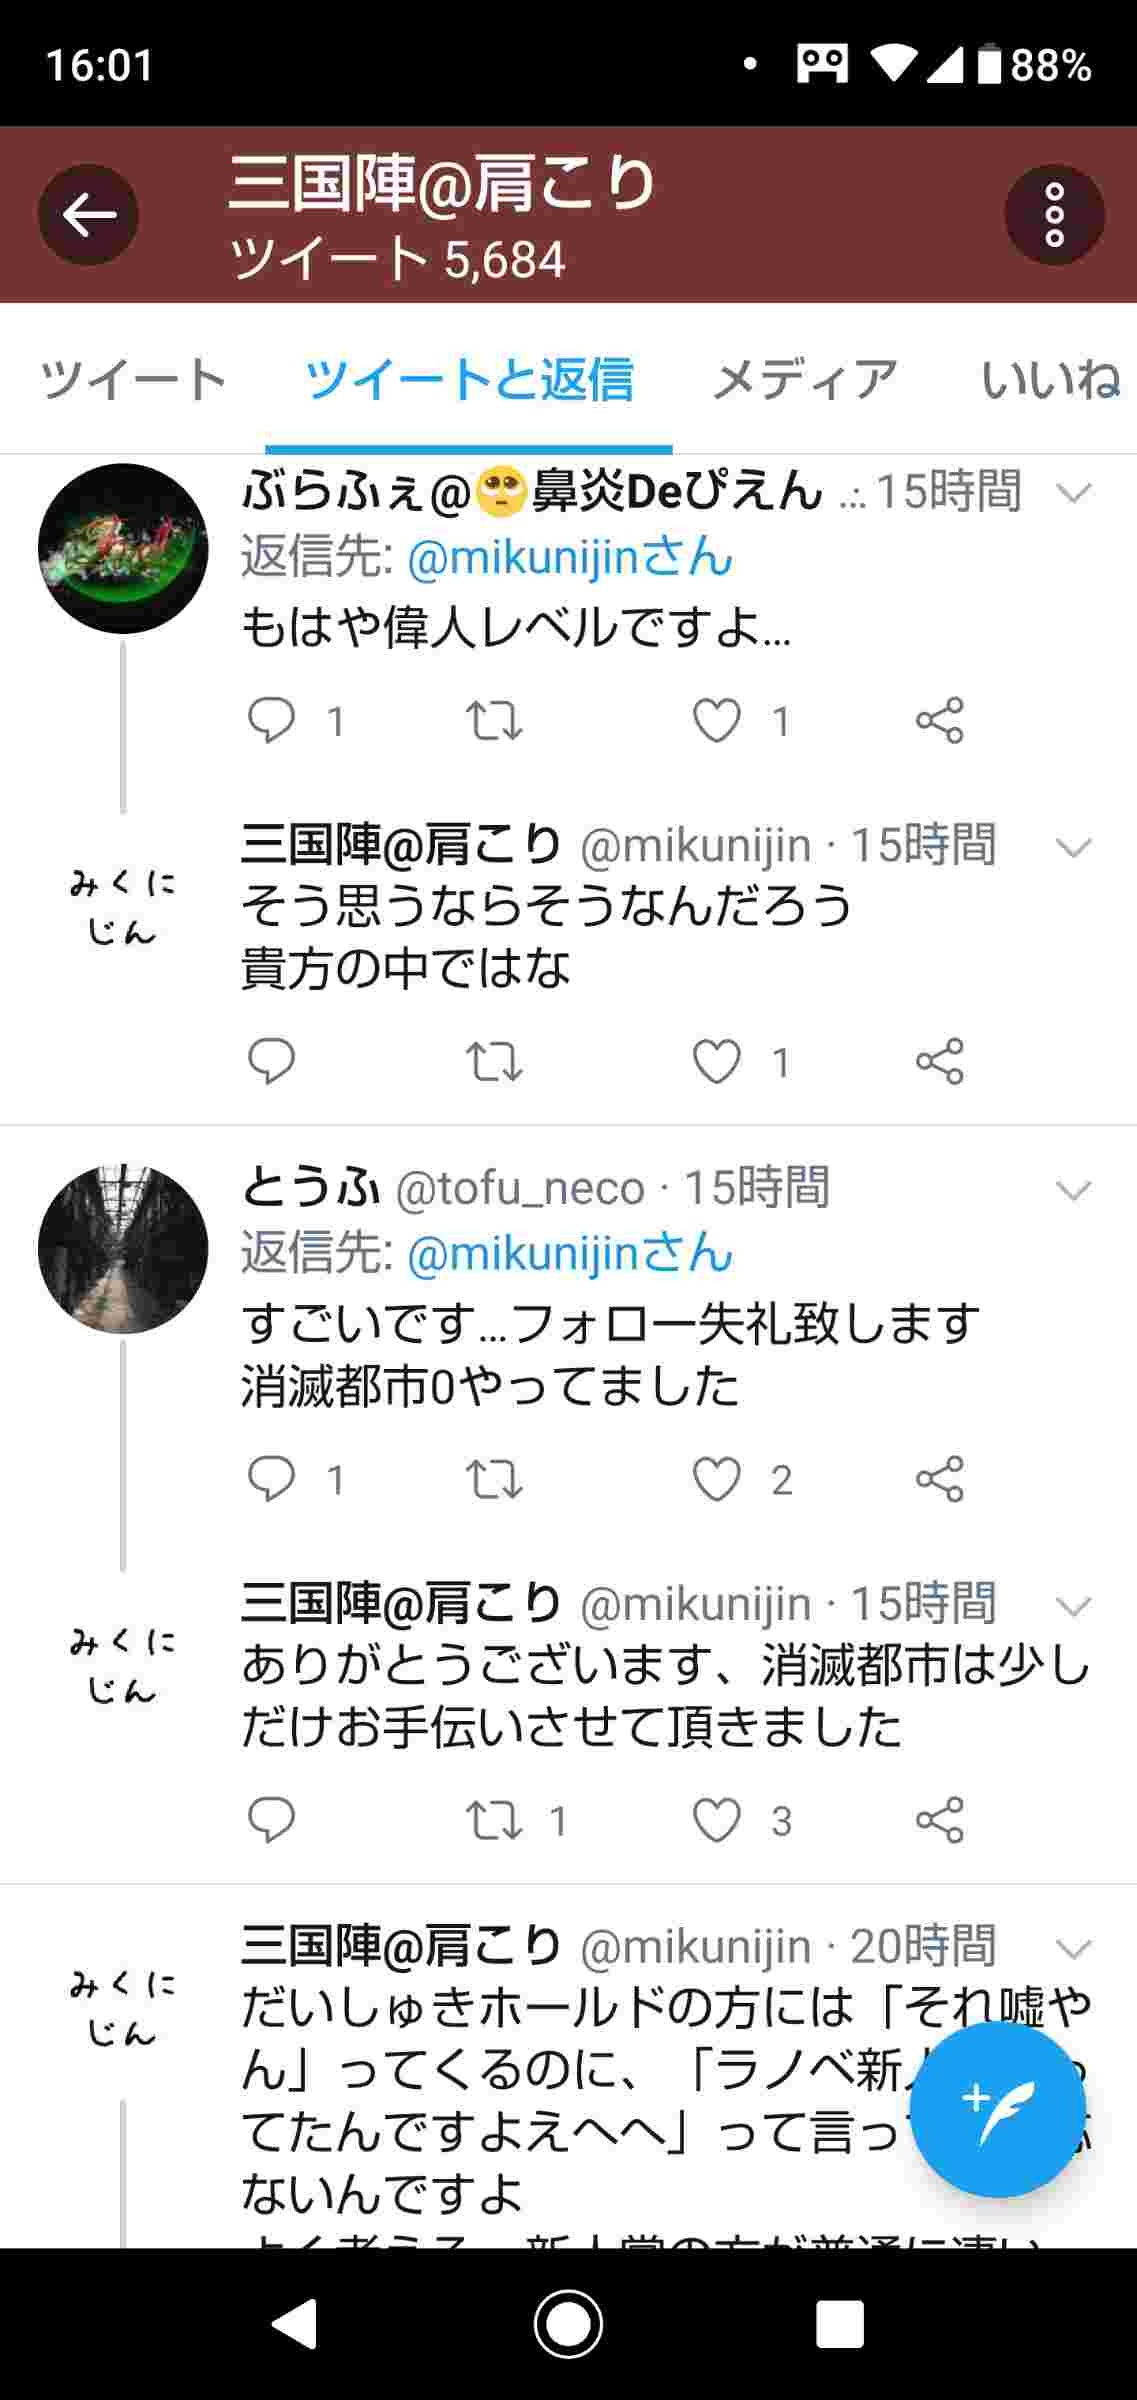Expand options chevron on ぶらふぇ's tweet

pyautogui.click(x=1073, y=492)
